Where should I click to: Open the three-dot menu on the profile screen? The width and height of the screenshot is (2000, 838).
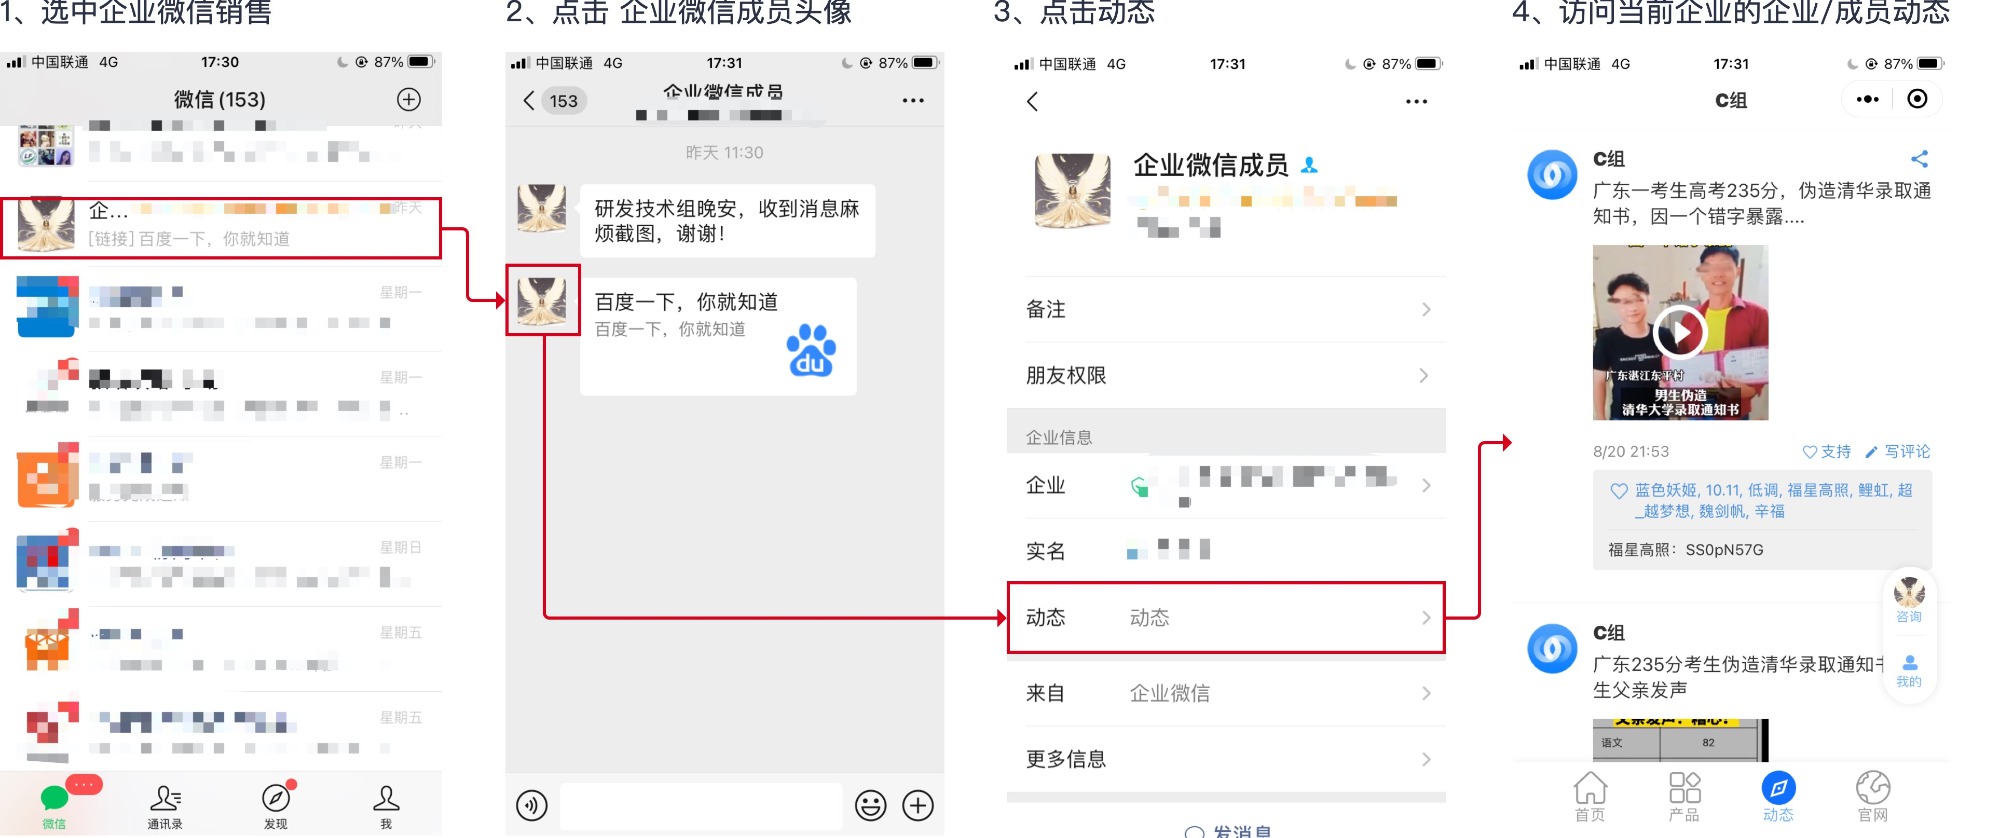(x=1416, y=102)
